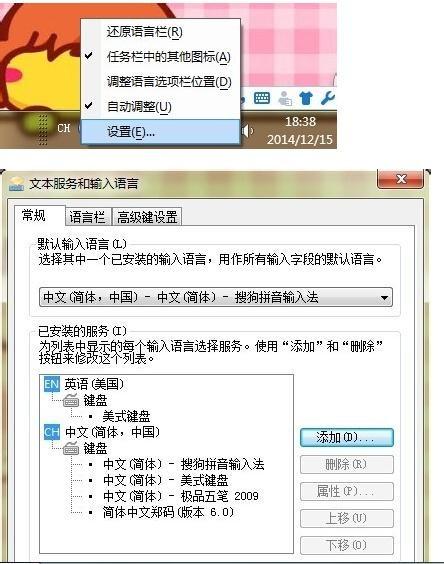Open the wrench tools icon
This screenshot has width=444, height=564.
pos(327,98)
